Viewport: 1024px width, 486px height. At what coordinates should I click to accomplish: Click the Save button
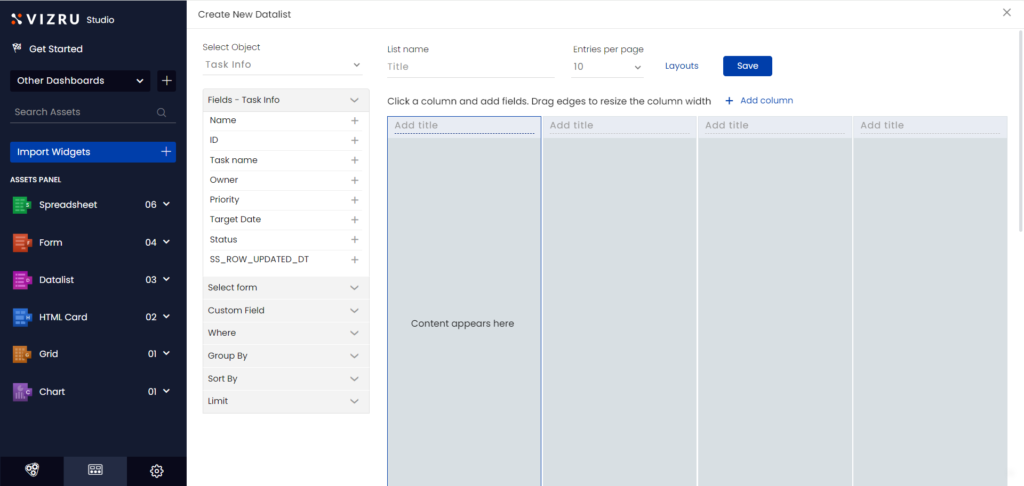(x=747, y=66)
